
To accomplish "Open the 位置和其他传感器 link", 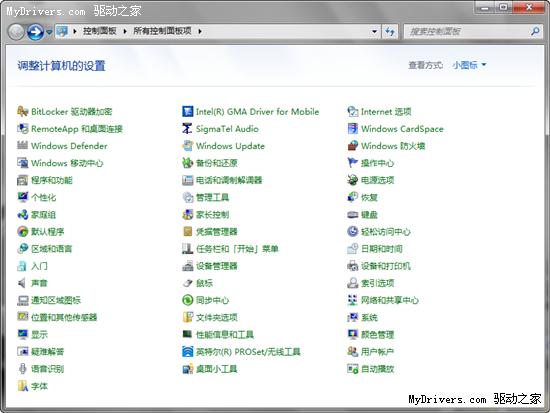I will [x=64, y=318].
